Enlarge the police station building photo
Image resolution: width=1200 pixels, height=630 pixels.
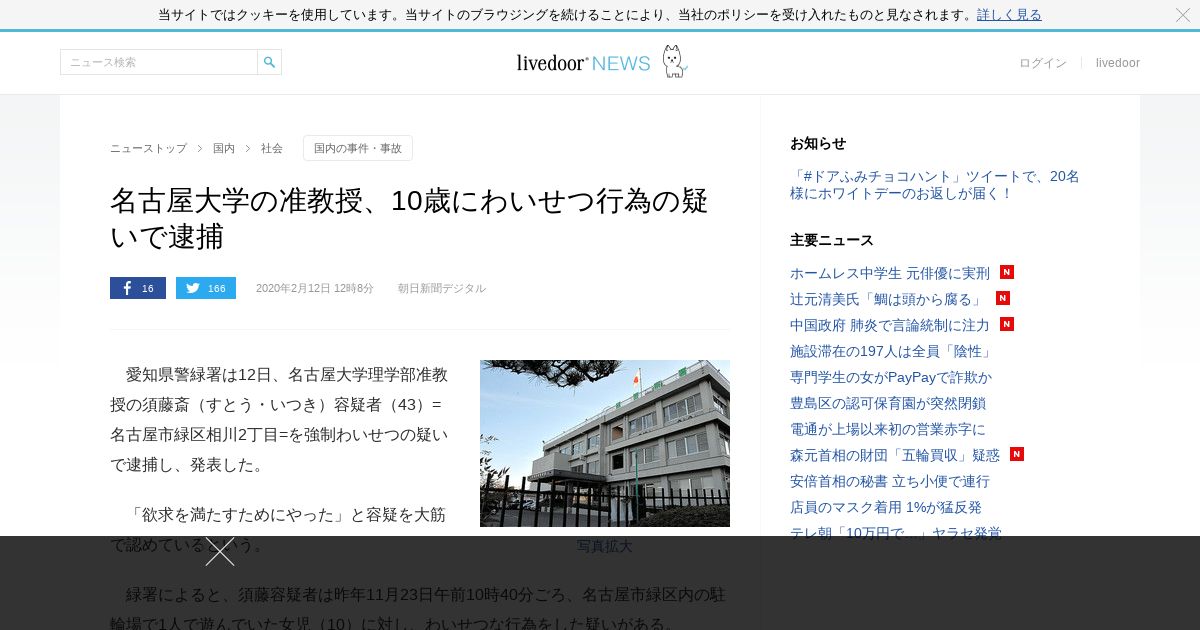[605, 443]
